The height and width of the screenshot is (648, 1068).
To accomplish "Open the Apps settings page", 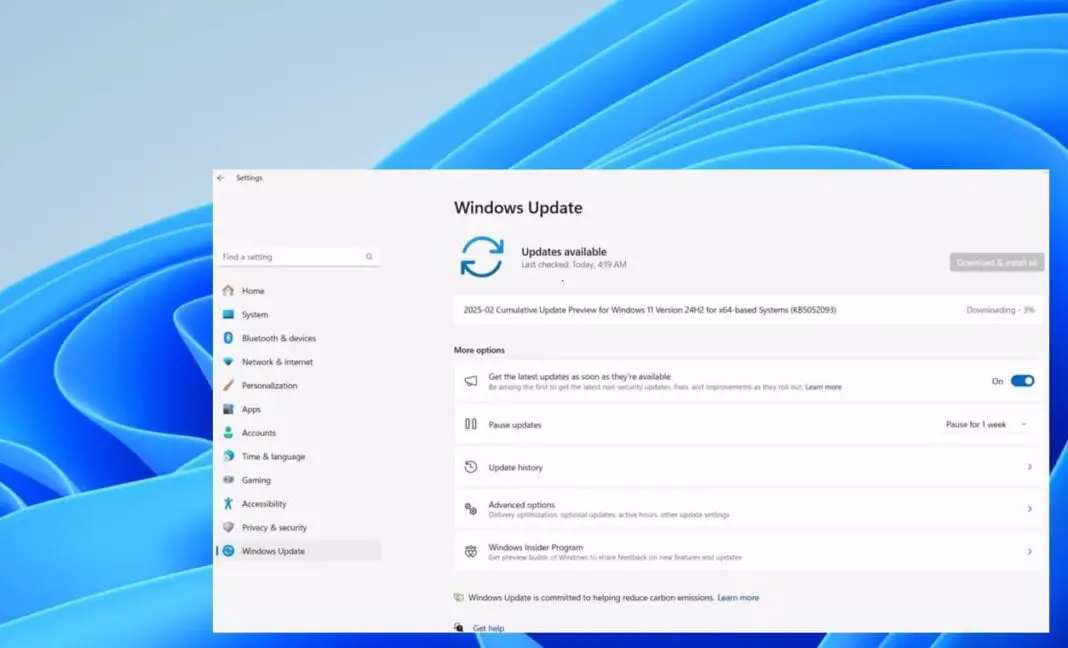I will point(250,409).
